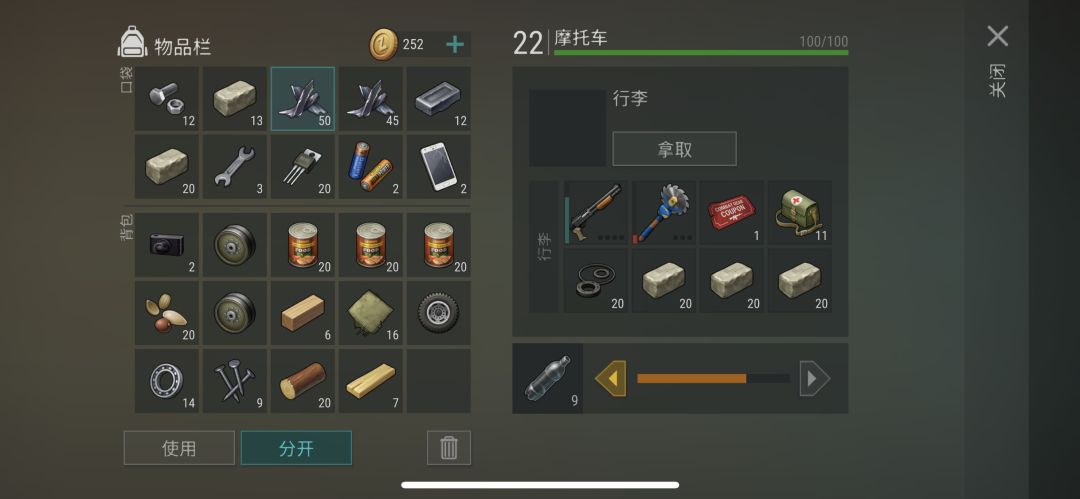The height and width of the screenshot is (499, 1080).
Task: Tap the right gray arrow of fuel bar
Action: [815, 378]
